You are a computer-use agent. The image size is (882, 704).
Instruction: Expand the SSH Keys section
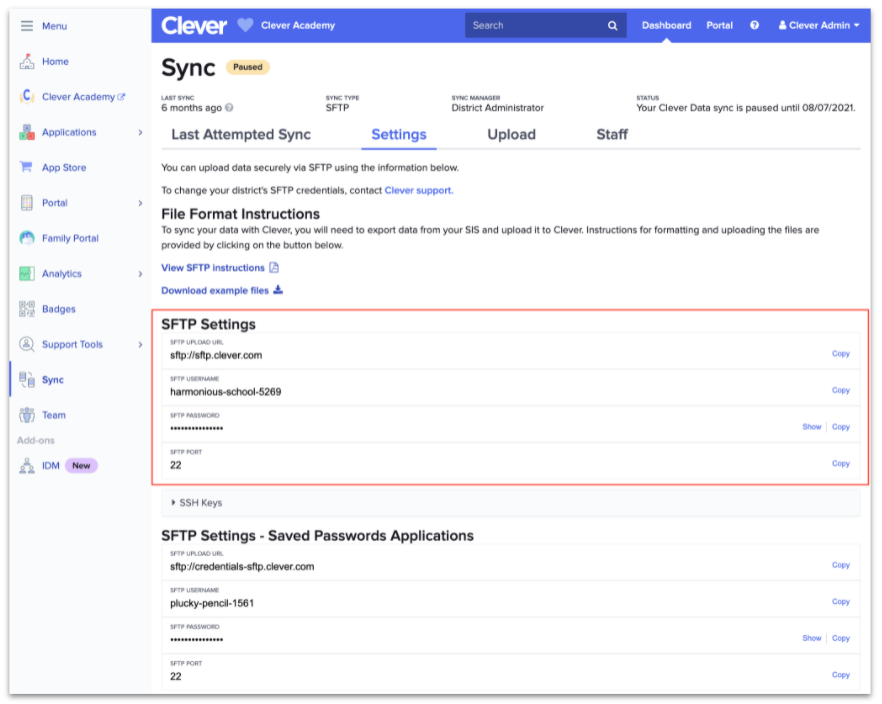click(200, 502)
